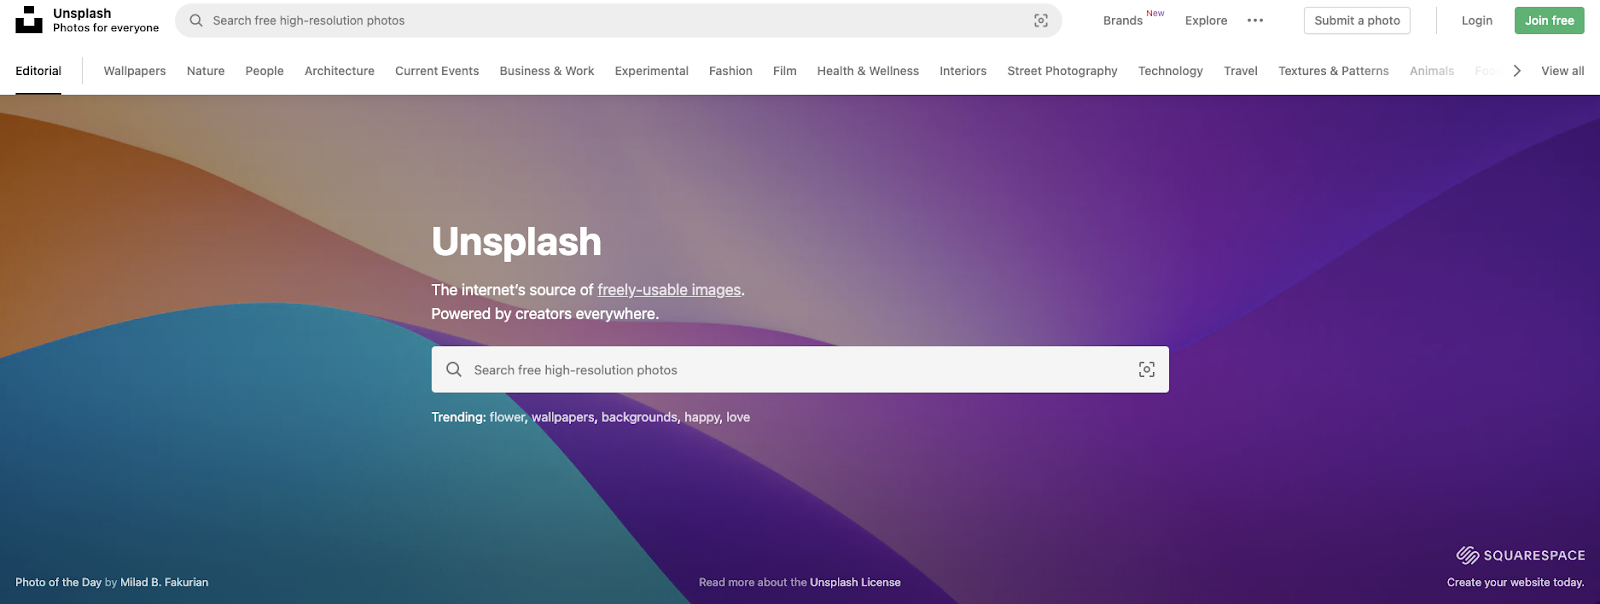Open the Street Photography category
Screen dimensions: 1600x604
[1062, 71]
